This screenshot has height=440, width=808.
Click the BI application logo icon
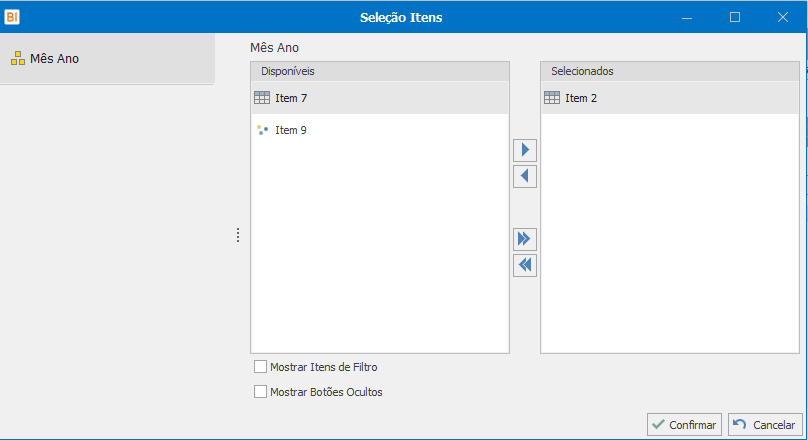point(12,16)
